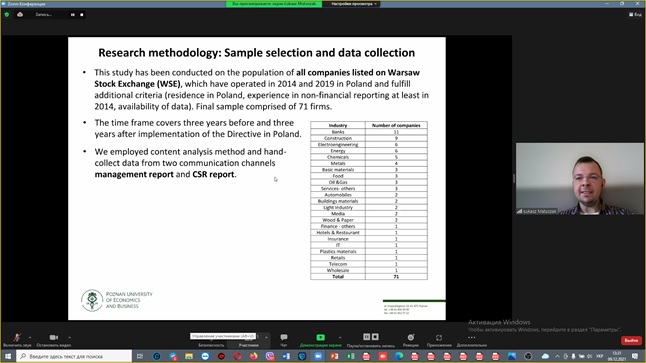646x363 pixels.
Task: Pause recording via top-left pause icon
Action: (x=73, y=14)
